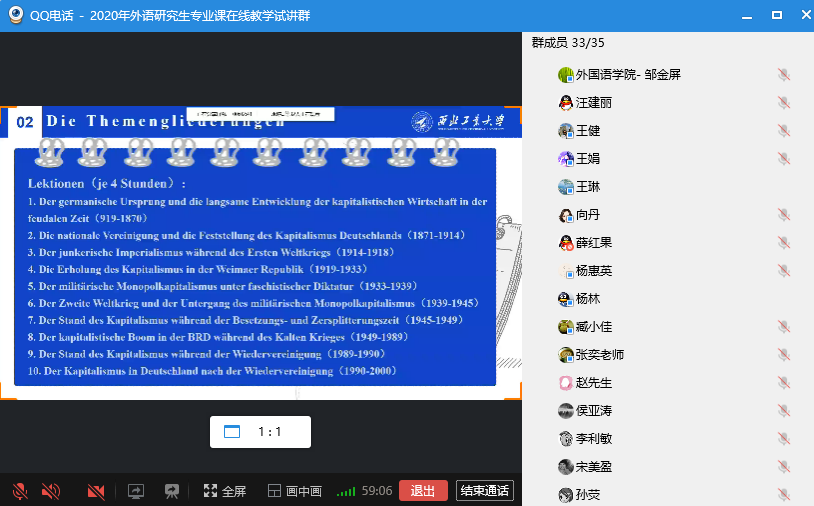Click 汪建丽's penguin avatar
Screen dimensions: 814x506
point(565,103)
